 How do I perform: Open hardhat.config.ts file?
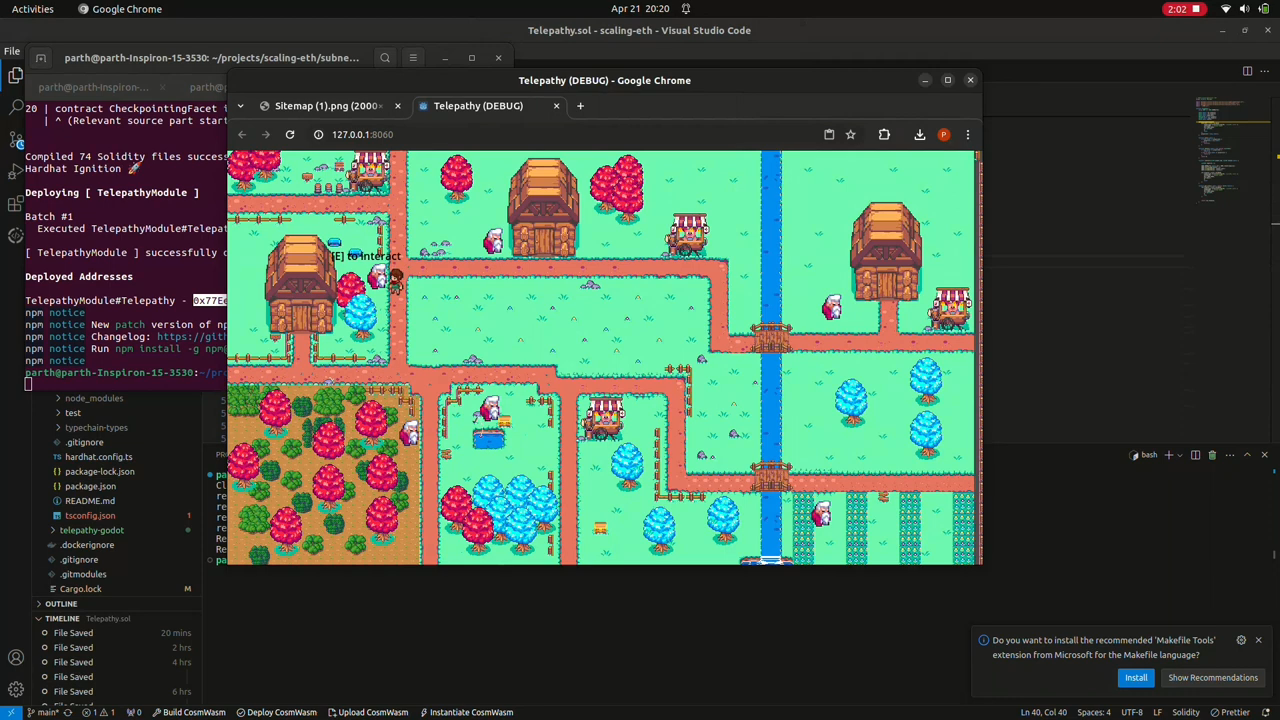click(x=98, y=457)
